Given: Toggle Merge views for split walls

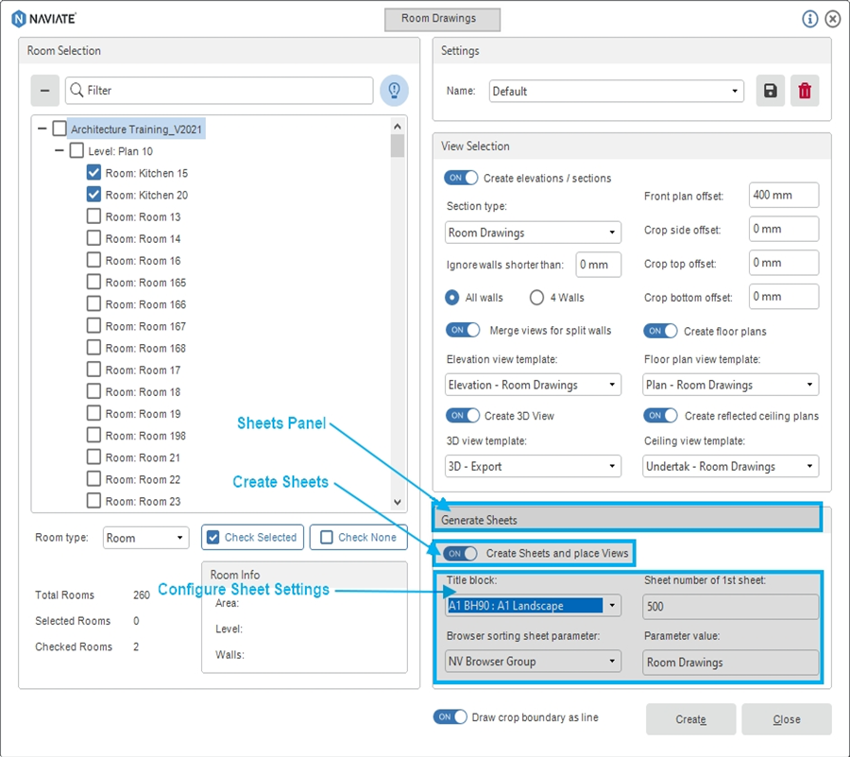Looking at the screenshot, I should (x=463, y=330).
